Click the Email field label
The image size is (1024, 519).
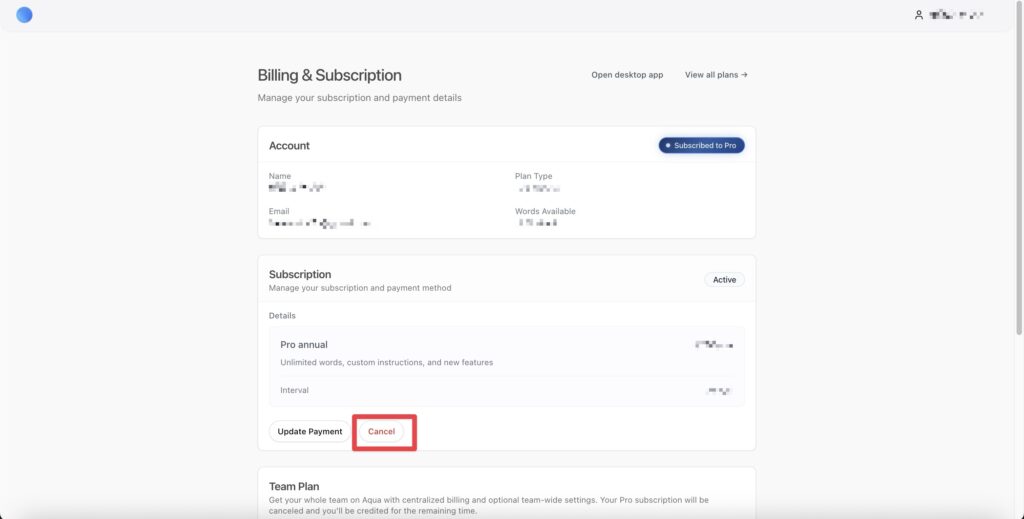279,211
